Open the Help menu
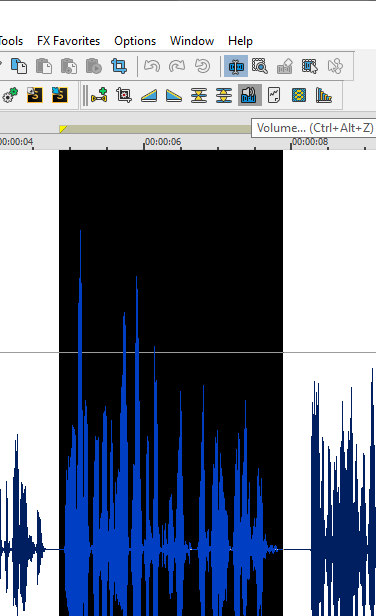The height and width of the screenshot is (616, 376). (x=240, y=41)
